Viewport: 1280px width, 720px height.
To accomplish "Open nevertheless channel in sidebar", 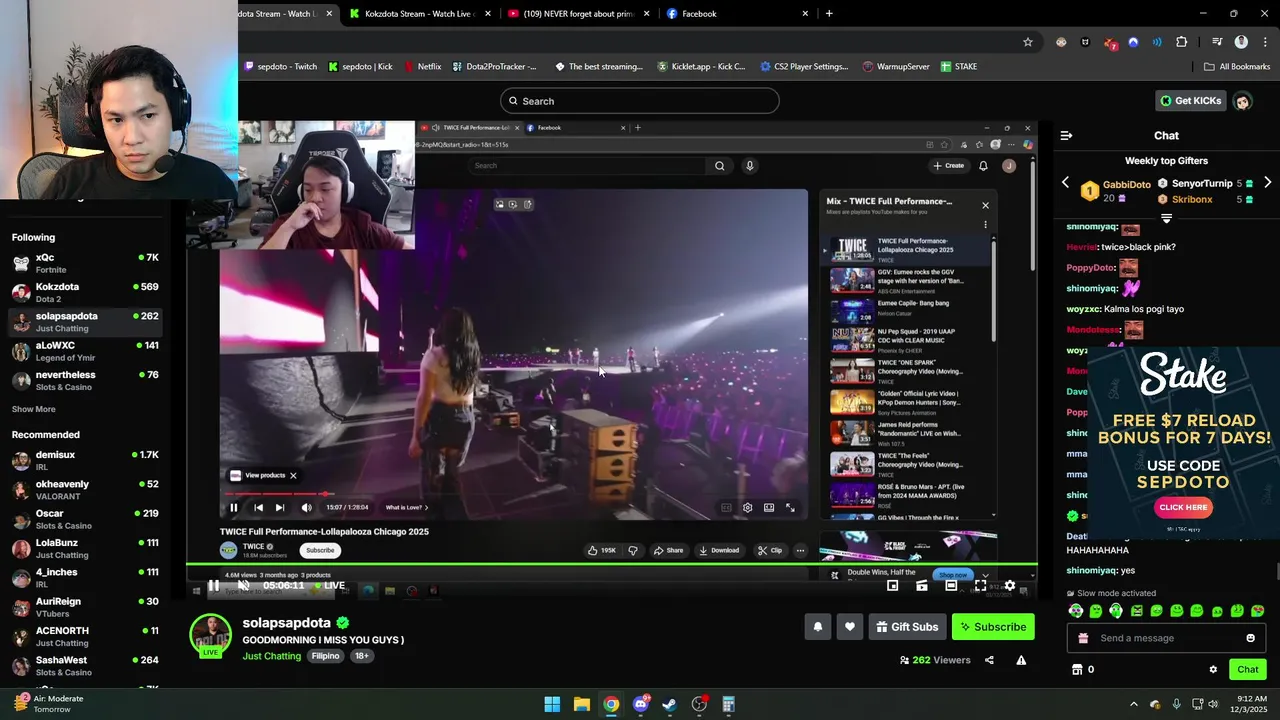I will pos(85,380).
